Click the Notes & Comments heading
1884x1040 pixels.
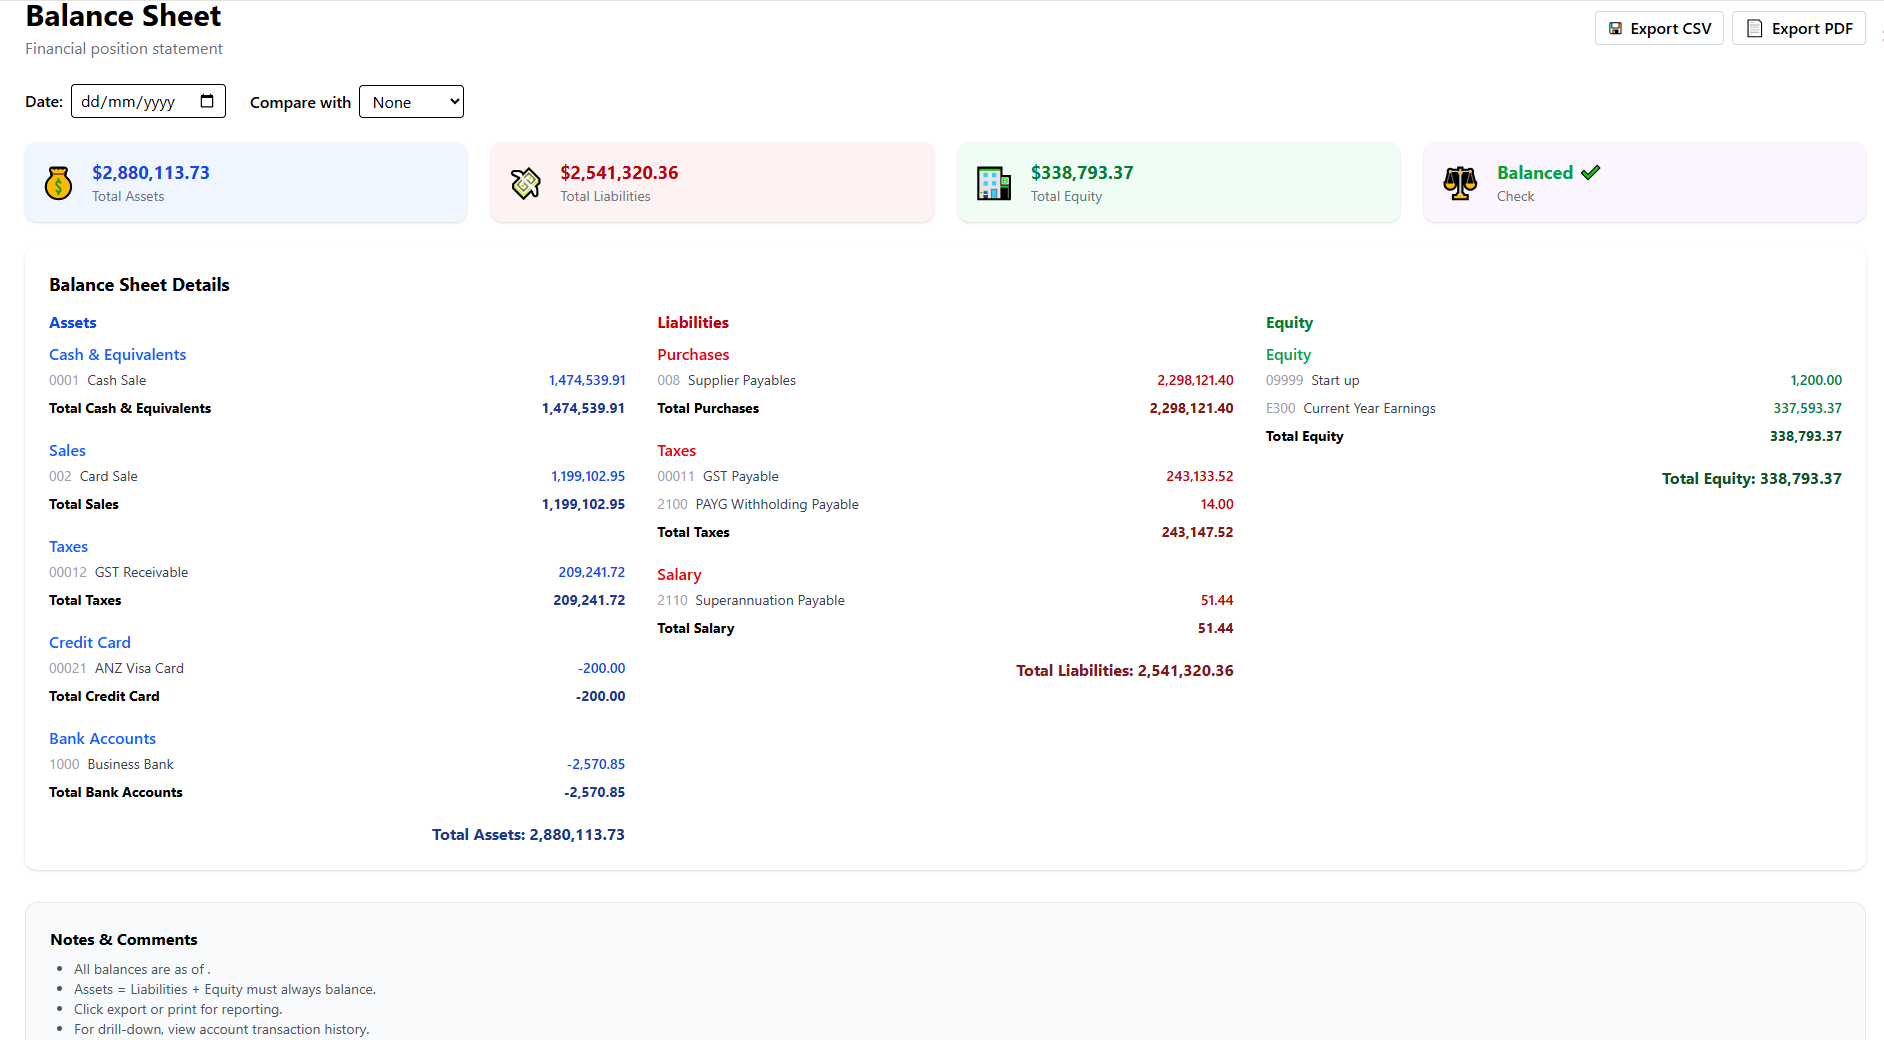pyautogui.click(x=124, y=939)
